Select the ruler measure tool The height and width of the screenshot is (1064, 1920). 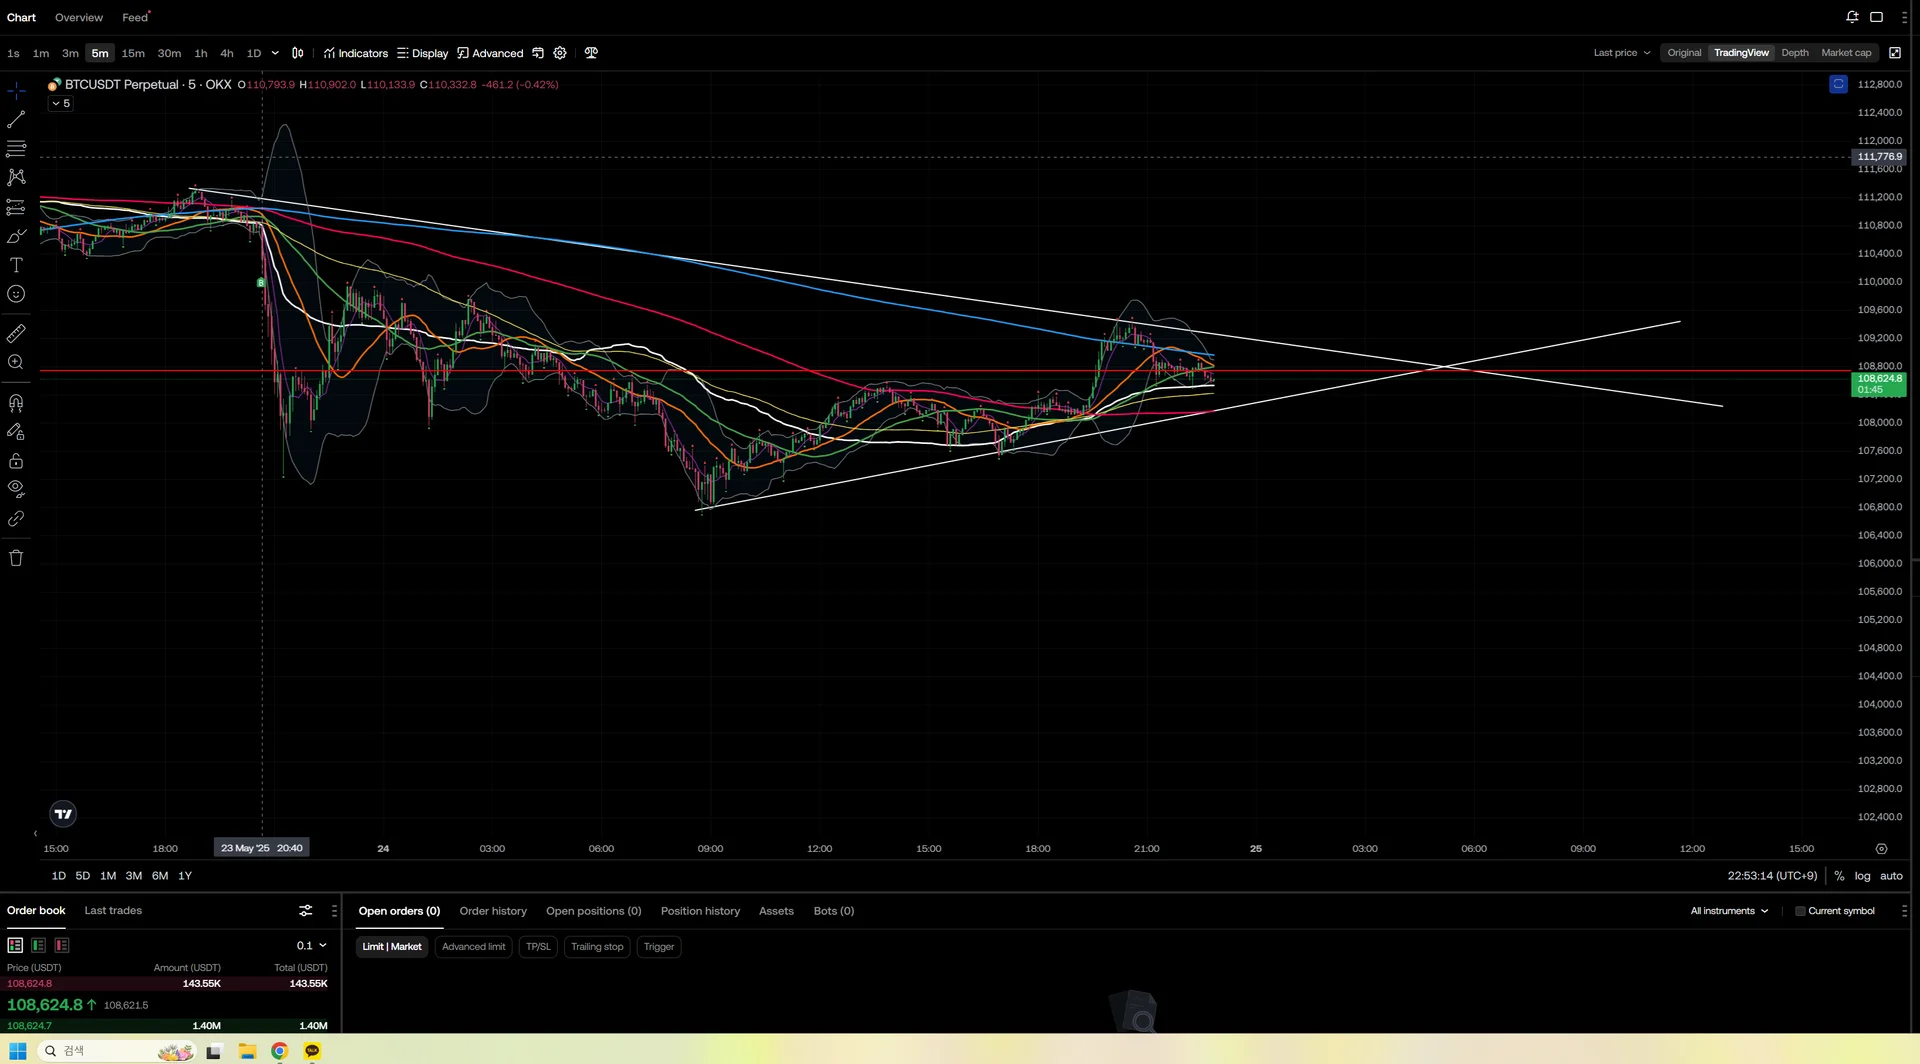pos(16,333)
